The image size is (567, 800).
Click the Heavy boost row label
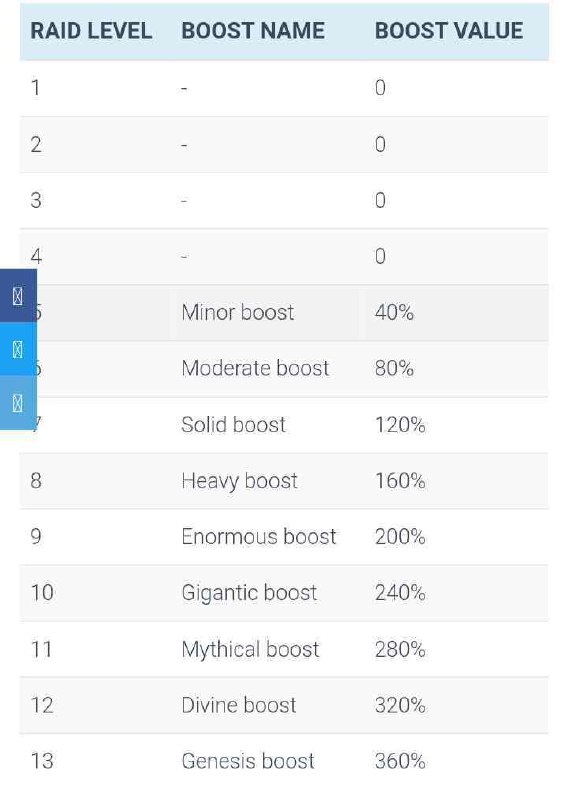(x=239, y=481)
